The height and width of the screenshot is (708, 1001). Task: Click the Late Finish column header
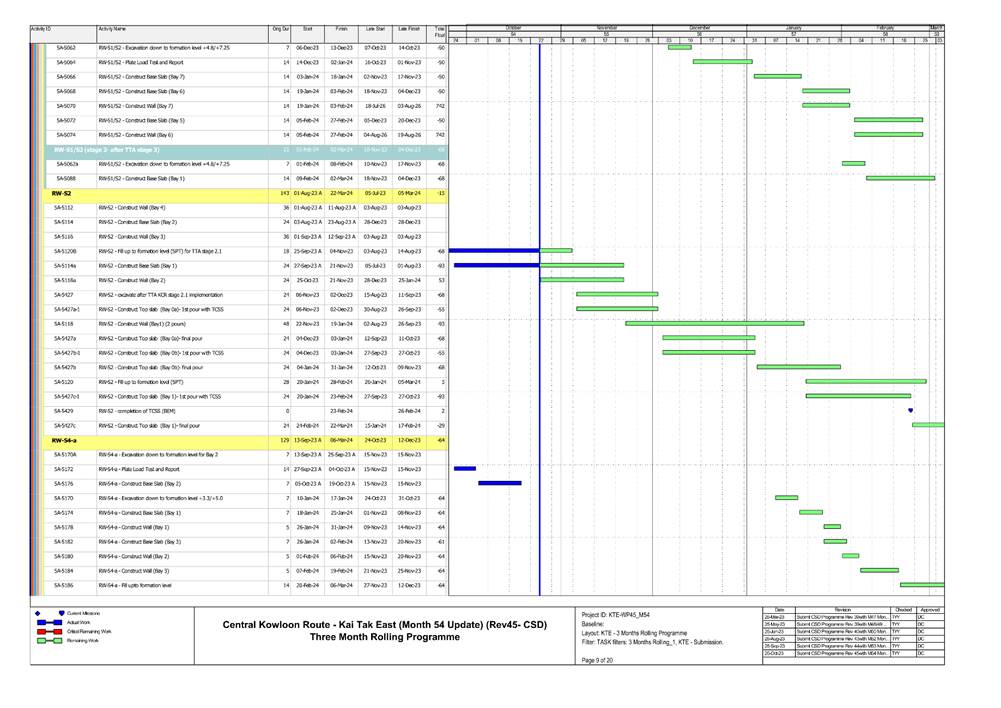point(409,30)
